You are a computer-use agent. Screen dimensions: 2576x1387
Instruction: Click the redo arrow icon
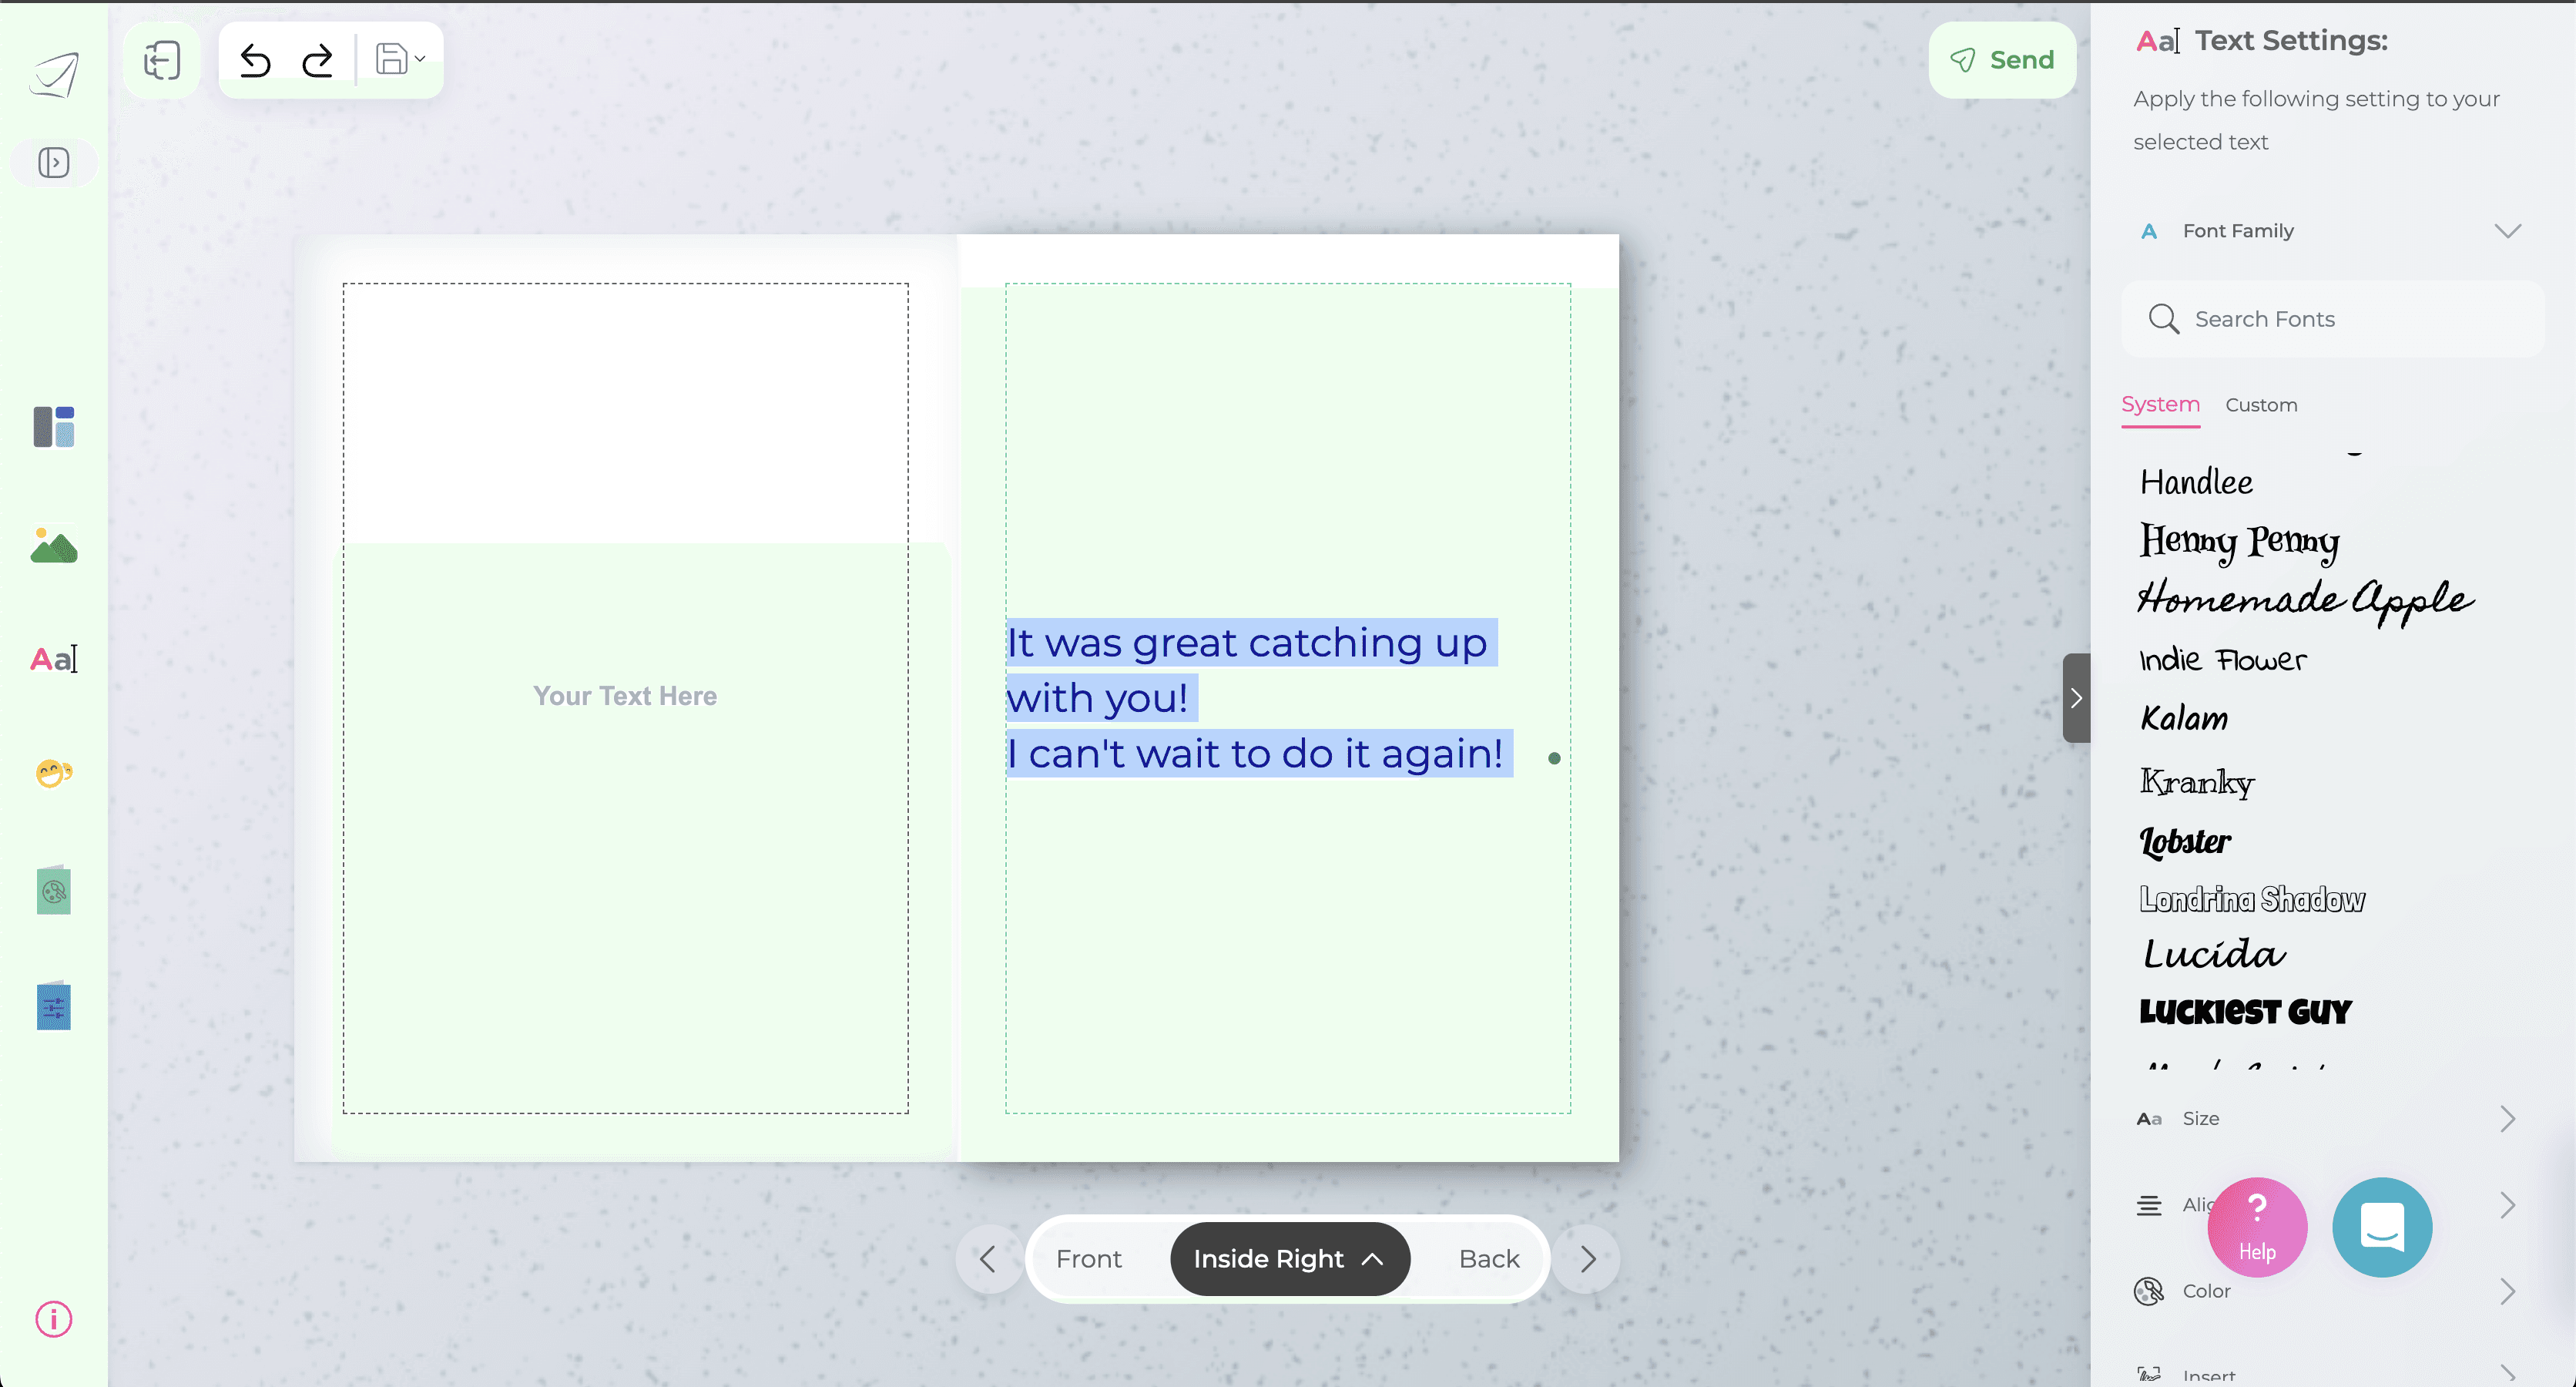pos(318,61)
